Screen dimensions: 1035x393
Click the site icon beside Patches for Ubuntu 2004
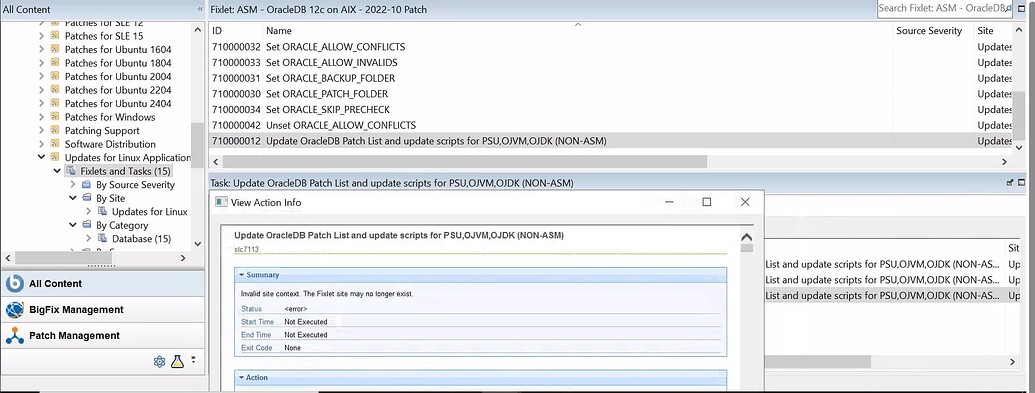click(x=55, y=77)
